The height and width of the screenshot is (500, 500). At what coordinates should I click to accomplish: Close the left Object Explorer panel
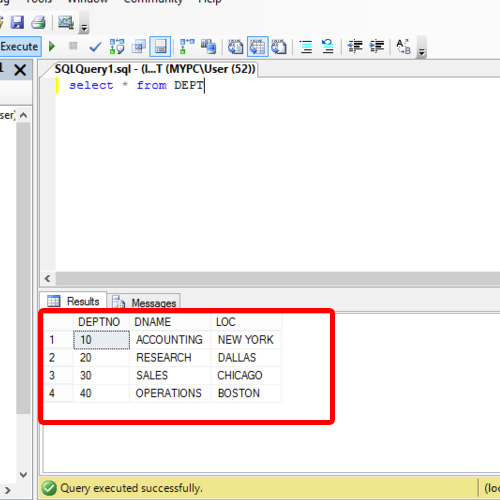tap(20, 70)
